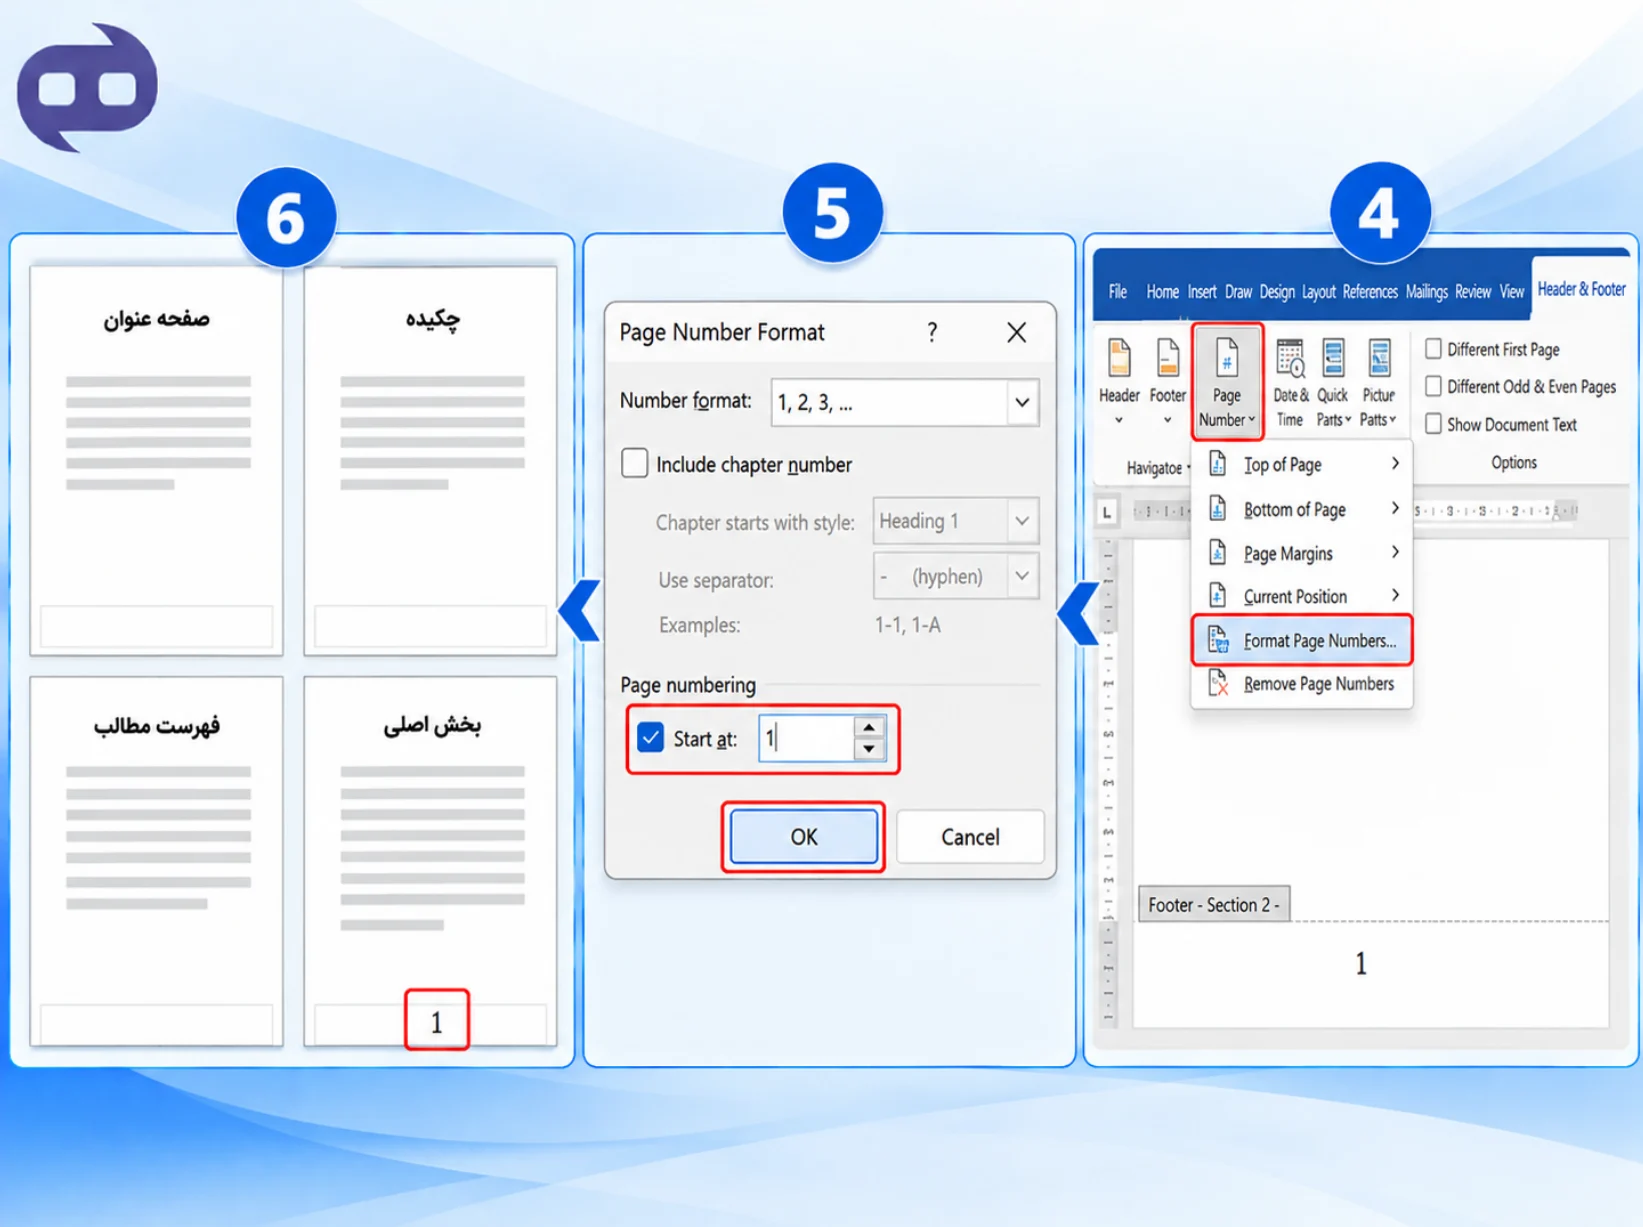1643x1227 pixels.
Task: Enable Different First Page checkbox
Action: [1434, 349]
